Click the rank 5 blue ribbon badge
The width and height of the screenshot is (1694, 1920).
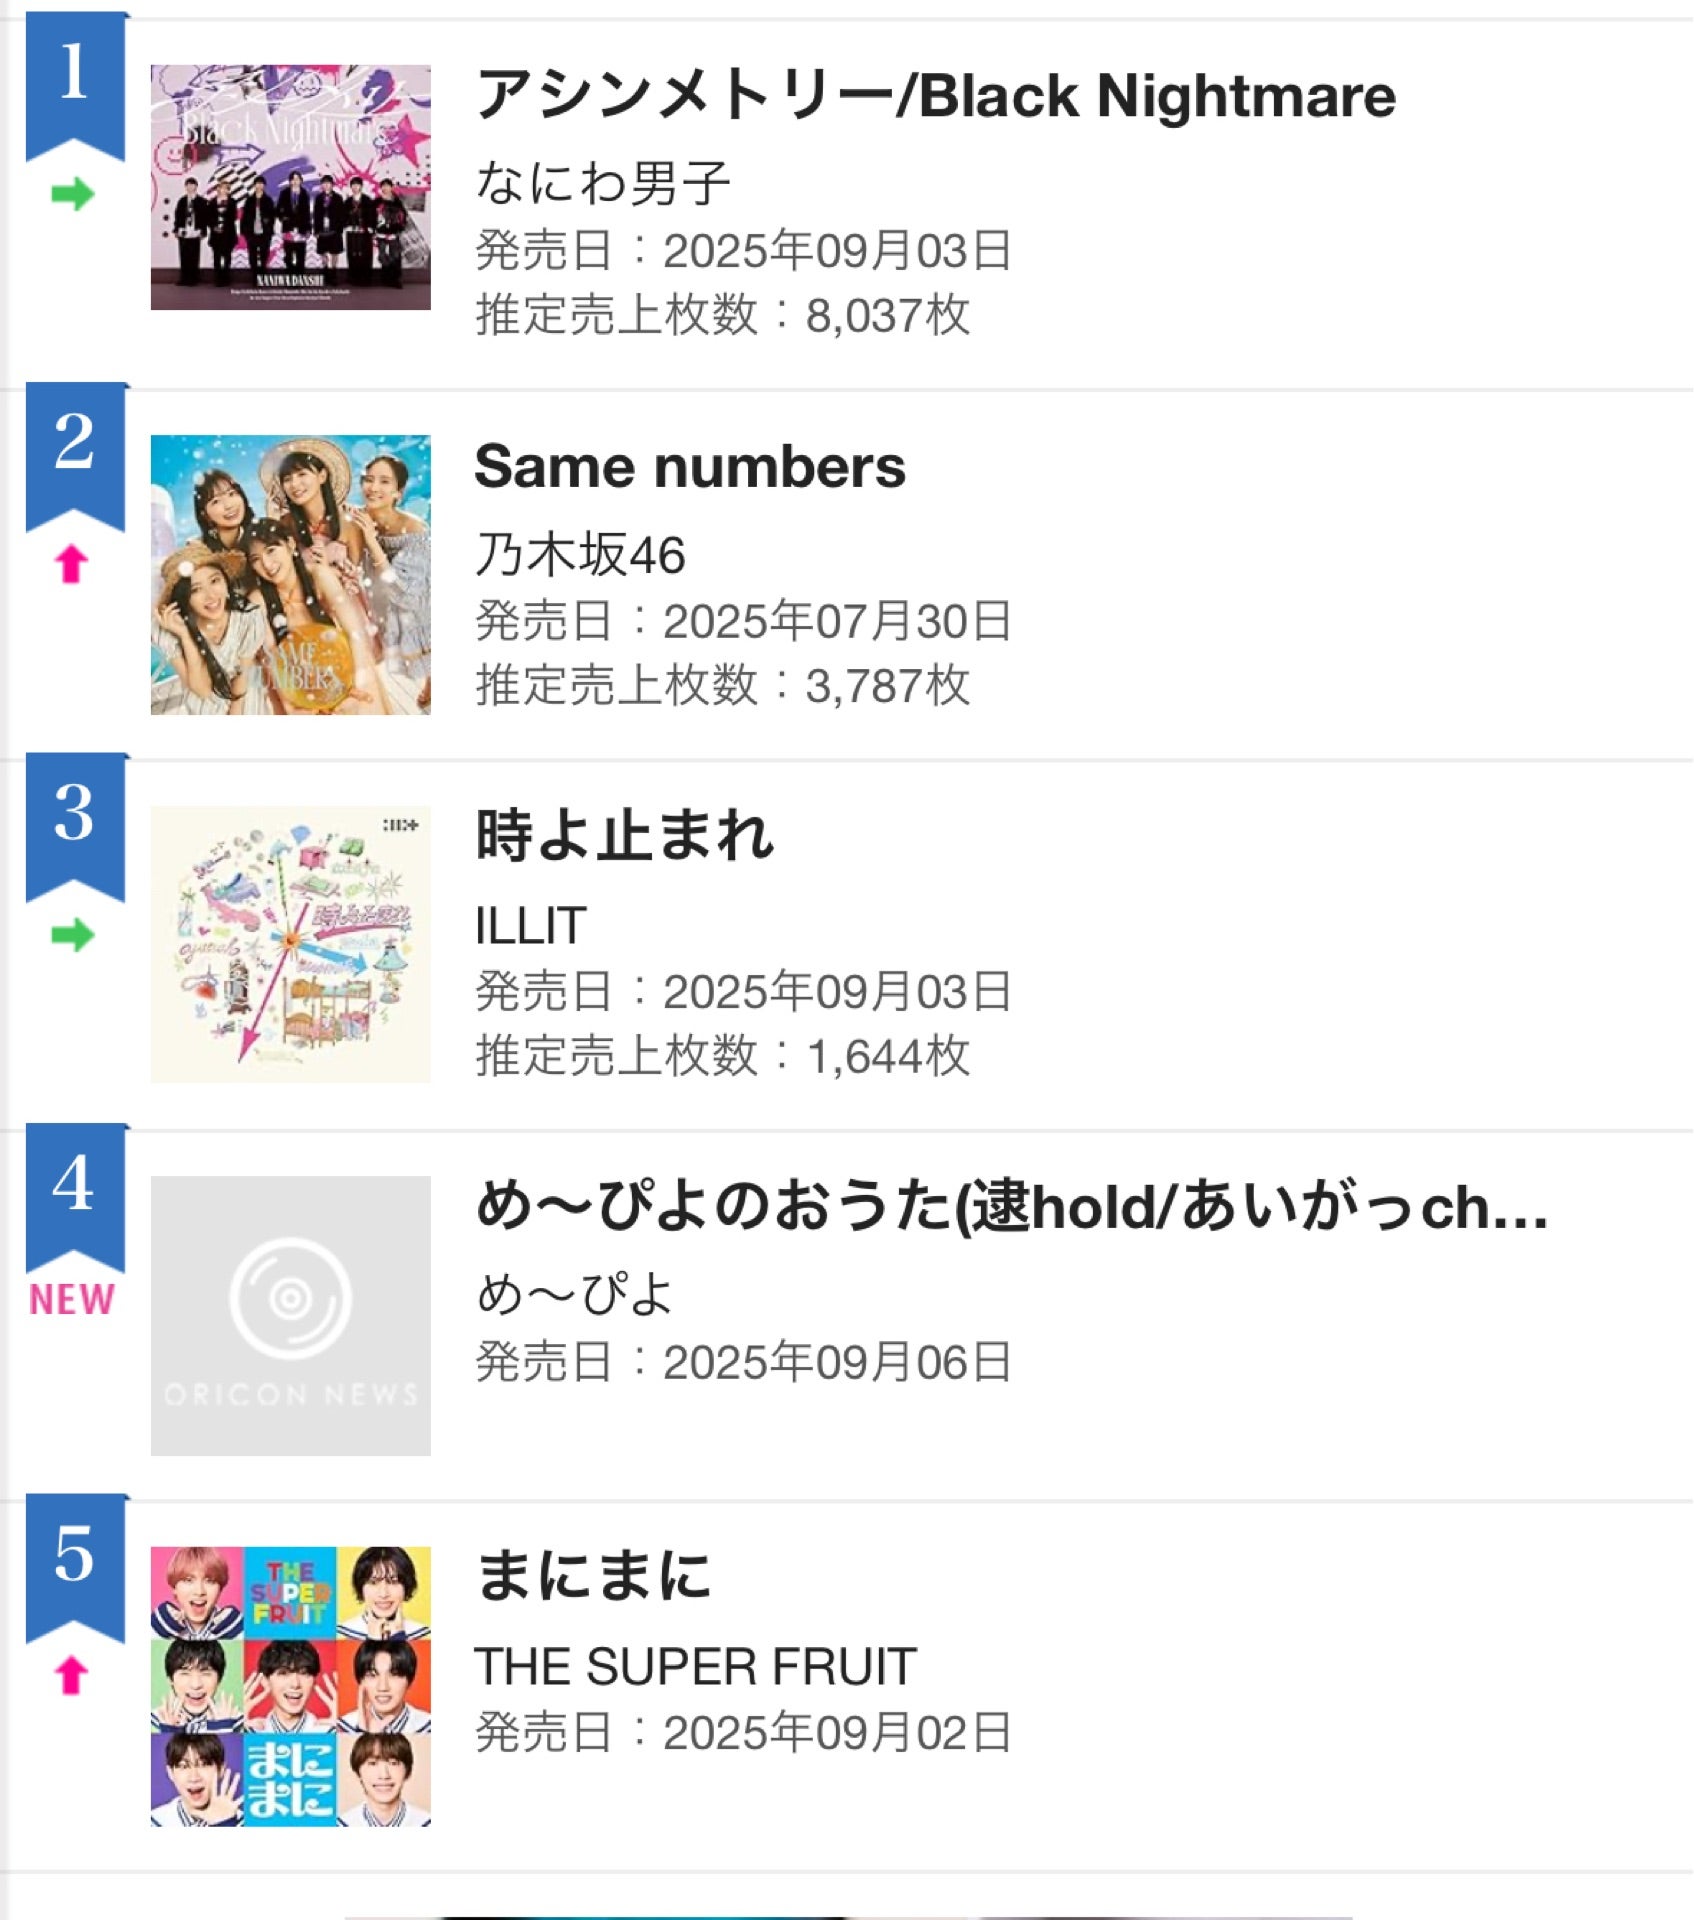click(75, 1560)
